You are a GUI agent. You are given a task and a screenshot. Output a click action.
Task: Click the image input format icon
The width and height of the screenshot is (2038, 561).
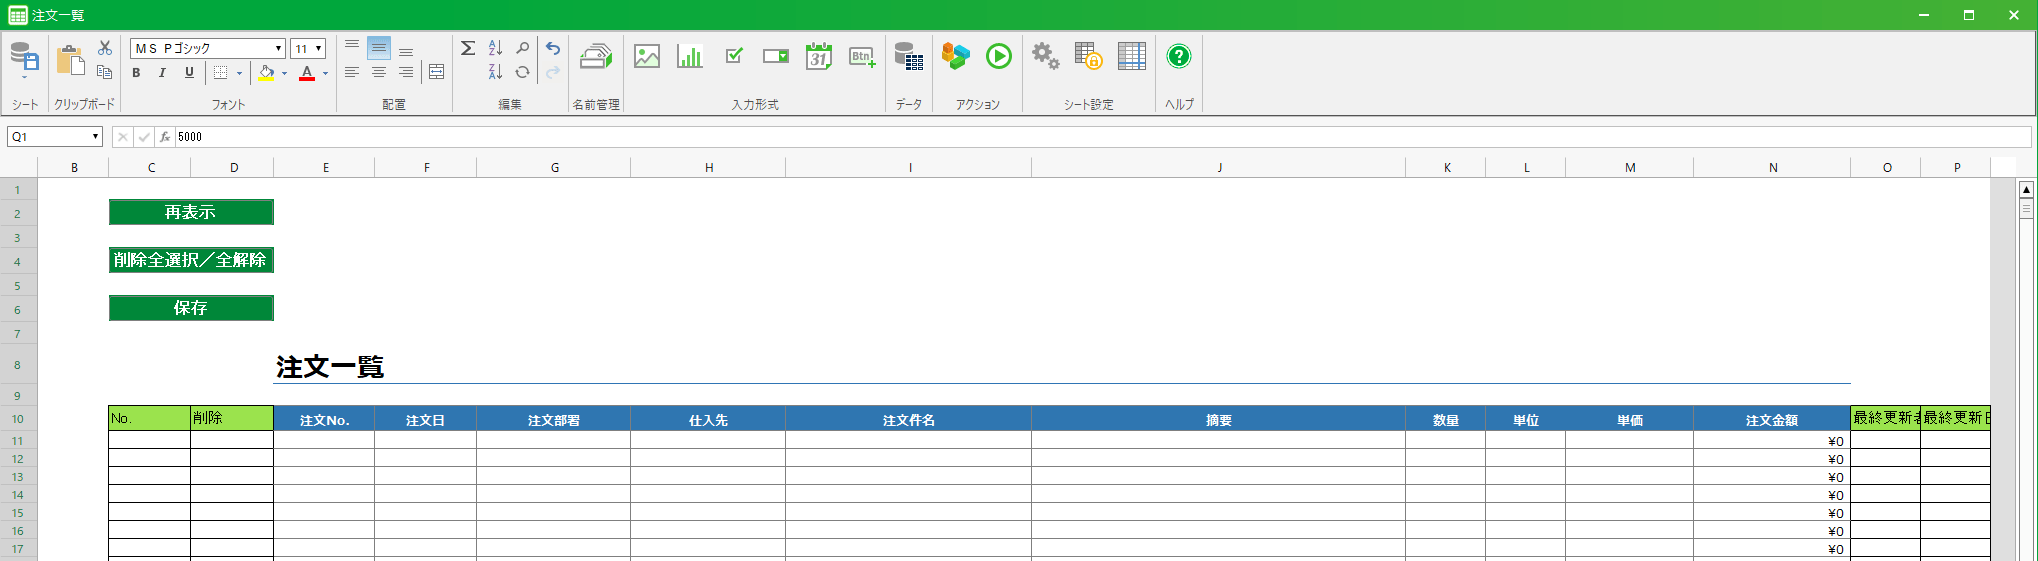tap(647, 57)
